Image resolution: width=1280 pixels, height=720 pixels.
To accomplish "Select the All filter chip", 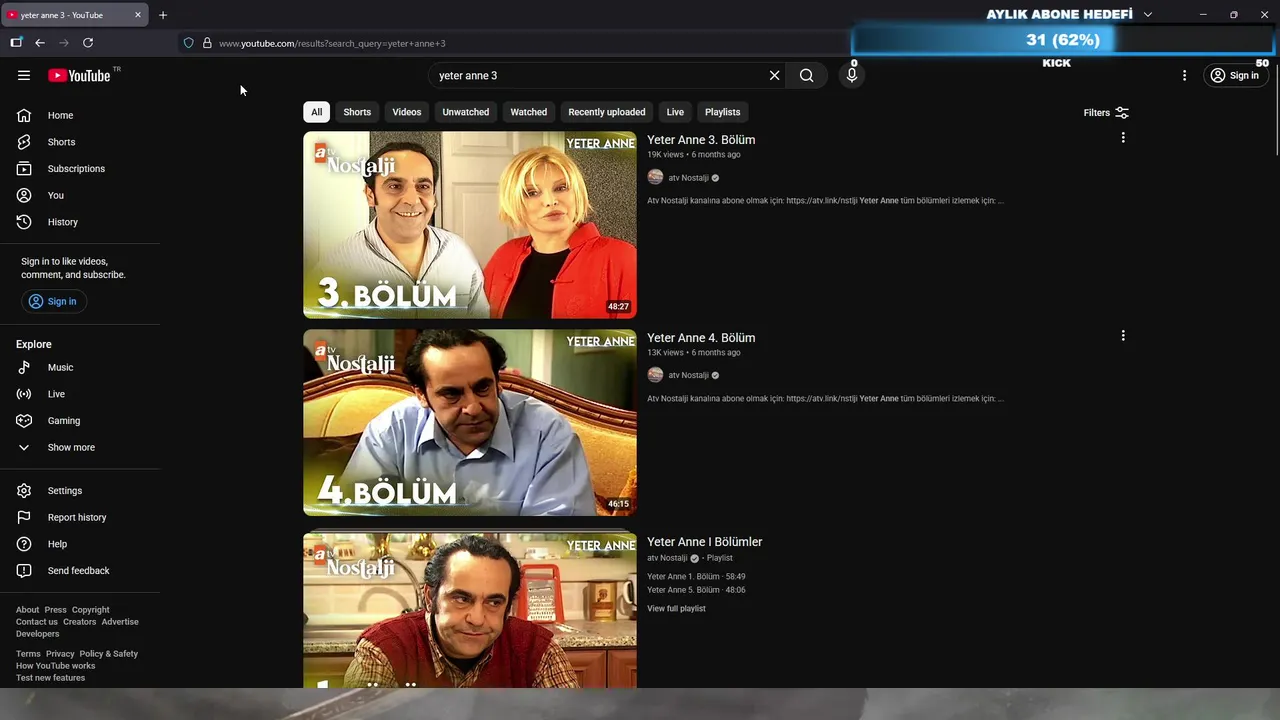I will click(x=316, y=112).
